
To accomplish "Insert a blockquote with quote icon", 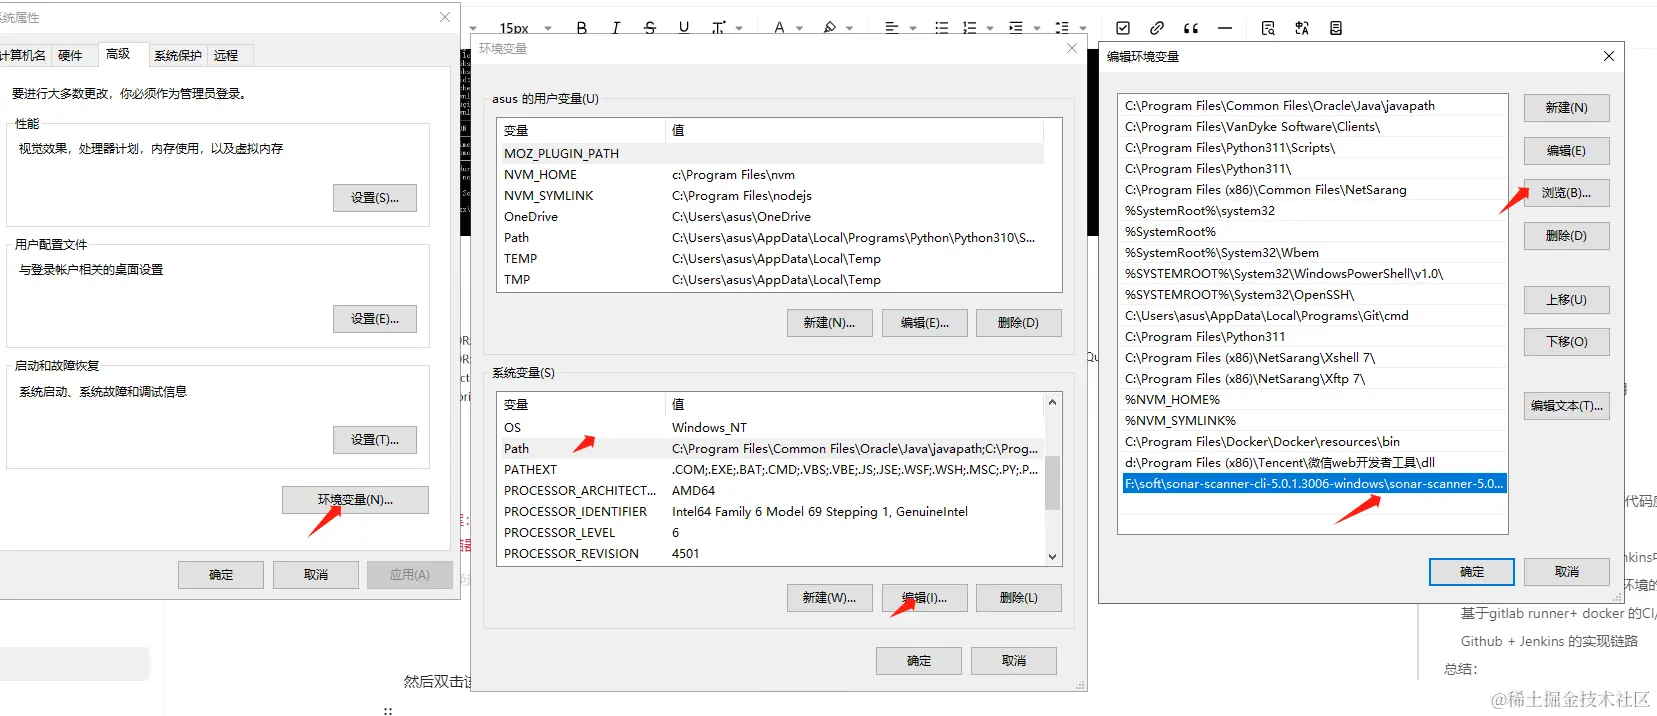I will coord(1191,28).
